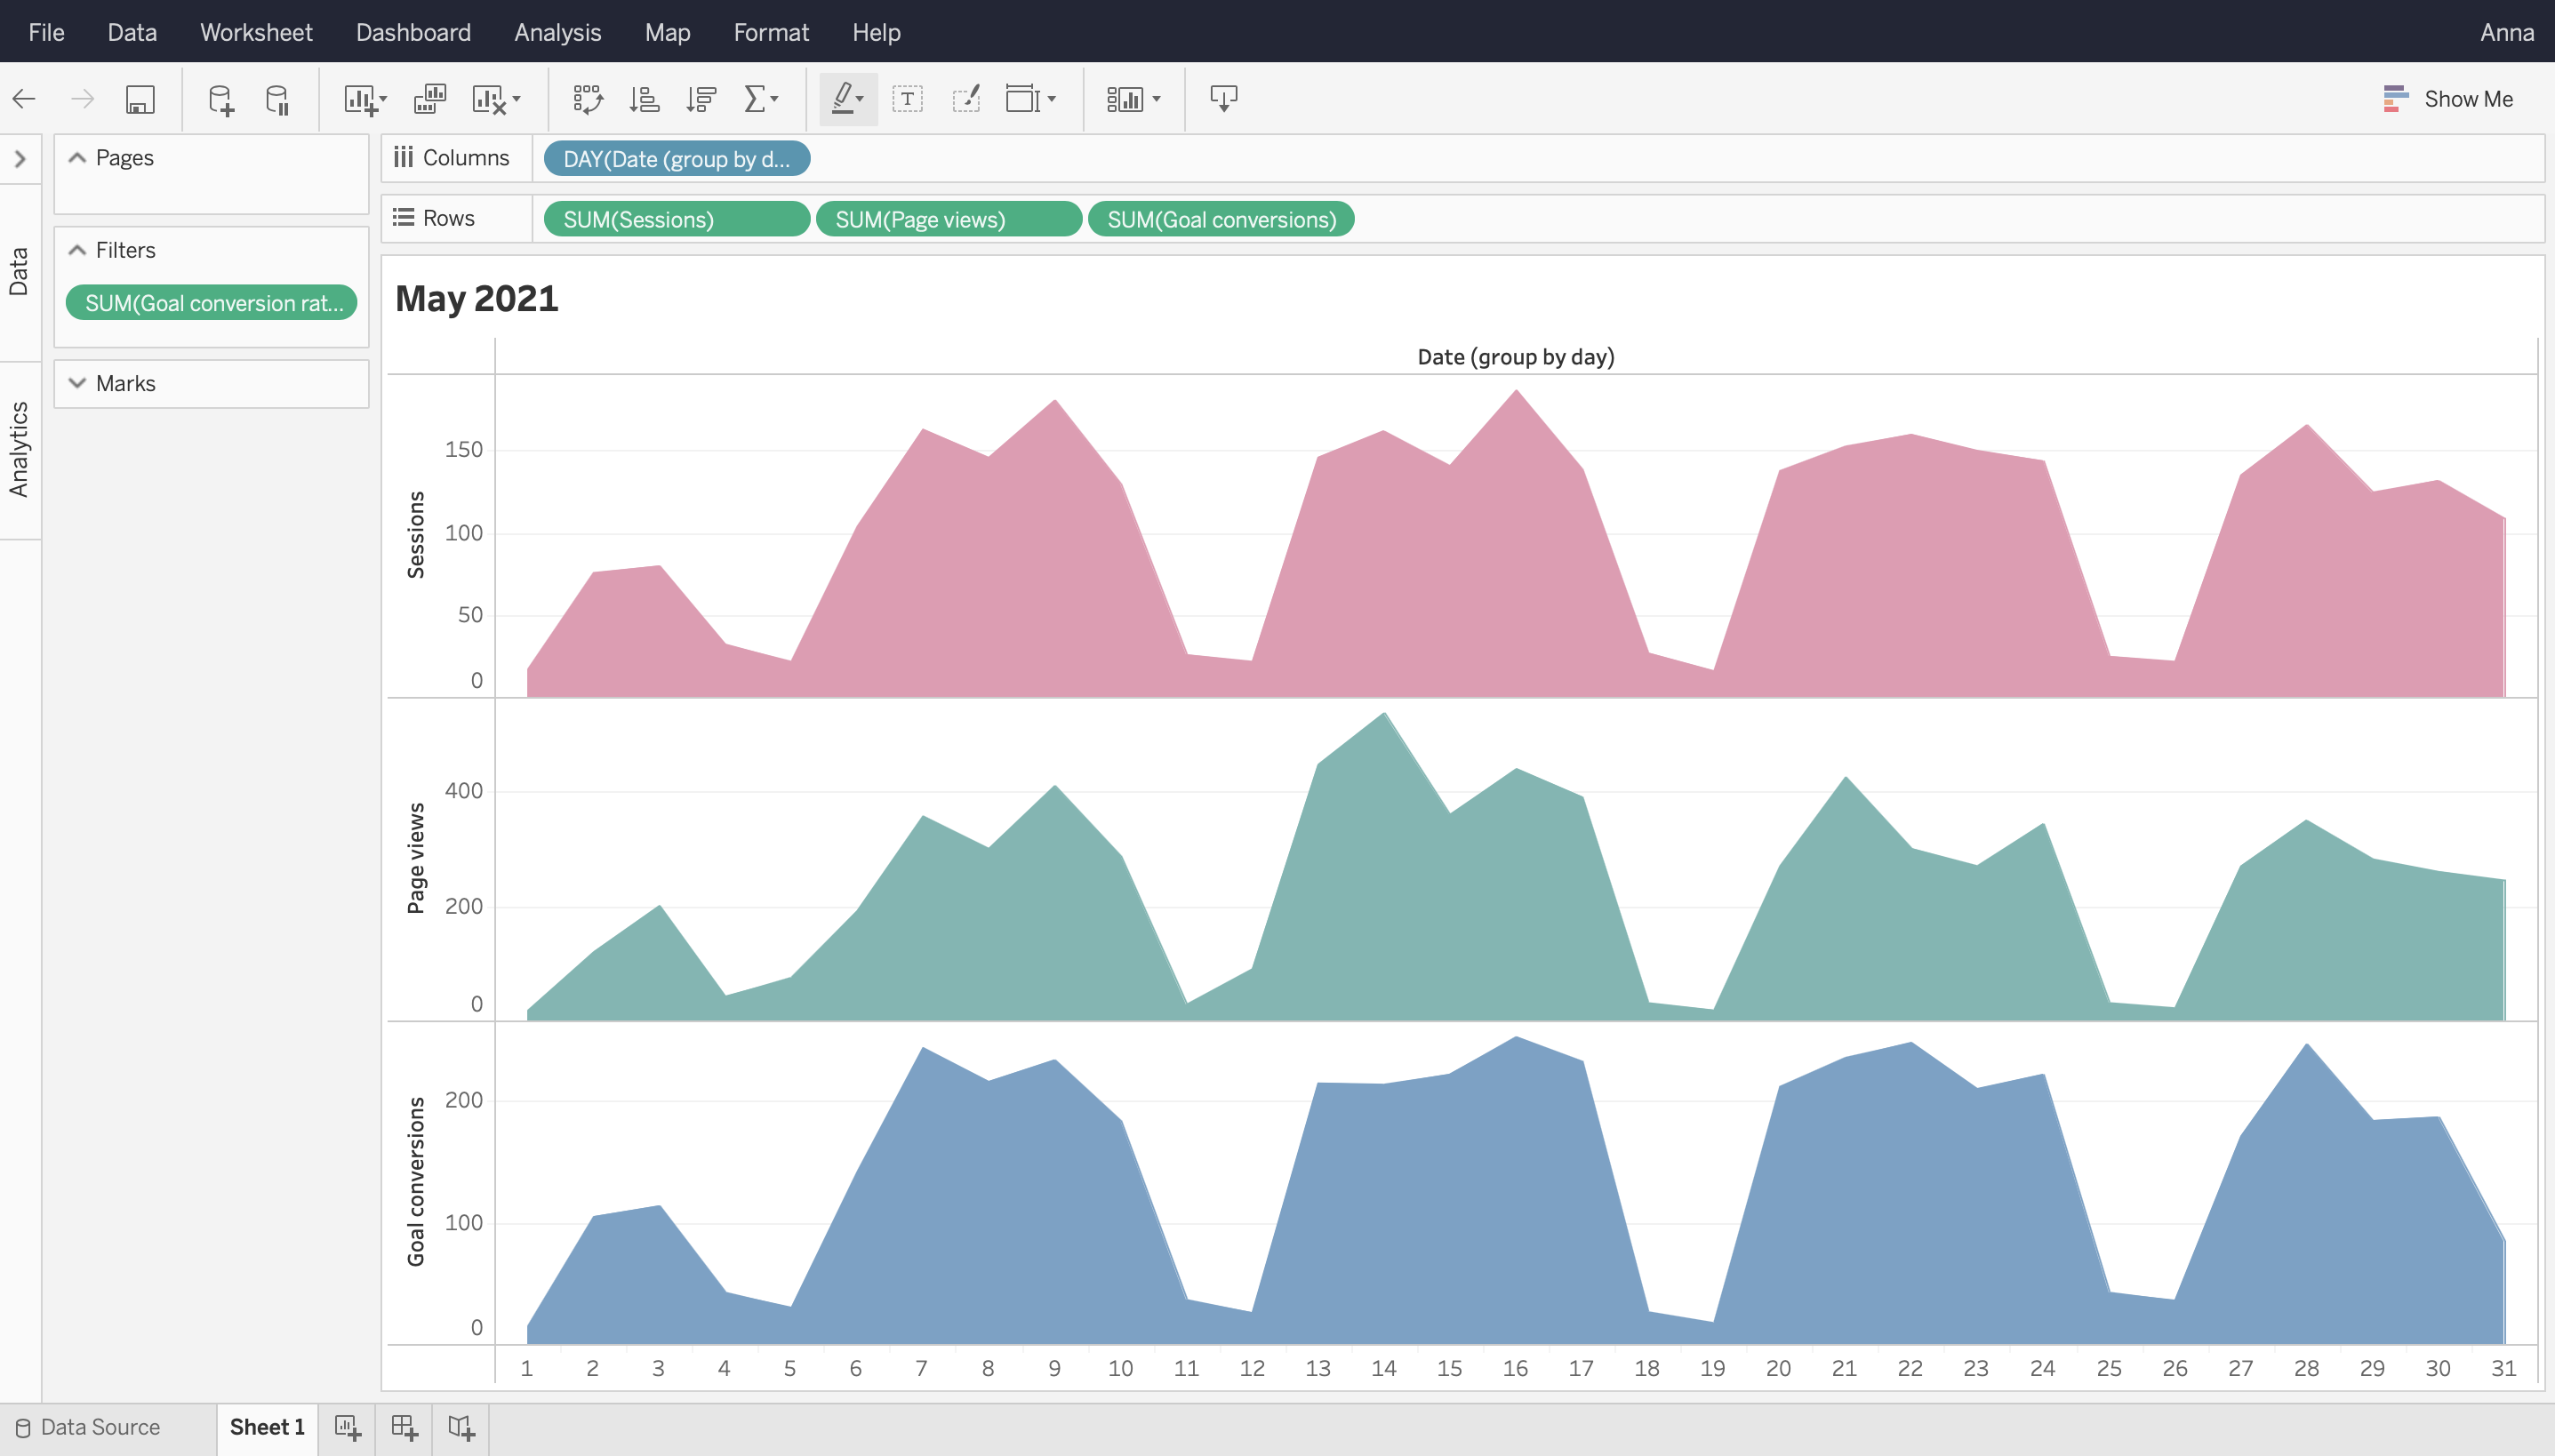Expand the Filters panel
This screenshot has height=1456, width=2555.
(76, 249)
